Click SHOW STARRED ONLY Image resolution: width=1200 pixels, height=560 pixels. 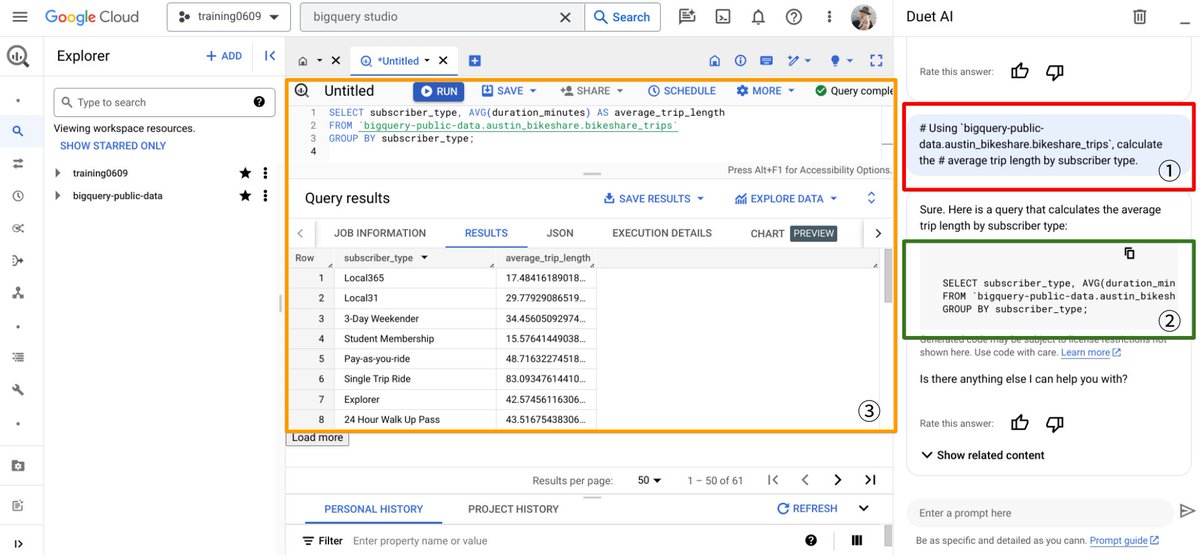113,146
